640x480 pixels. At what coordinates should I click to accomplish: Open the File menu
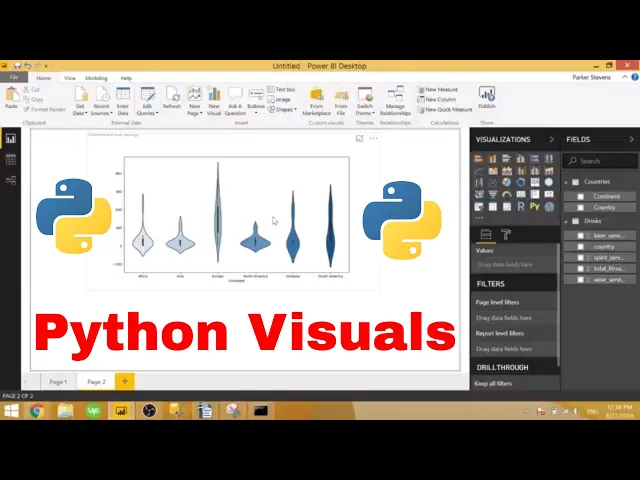pyautogui.click(x=14, y=77)
